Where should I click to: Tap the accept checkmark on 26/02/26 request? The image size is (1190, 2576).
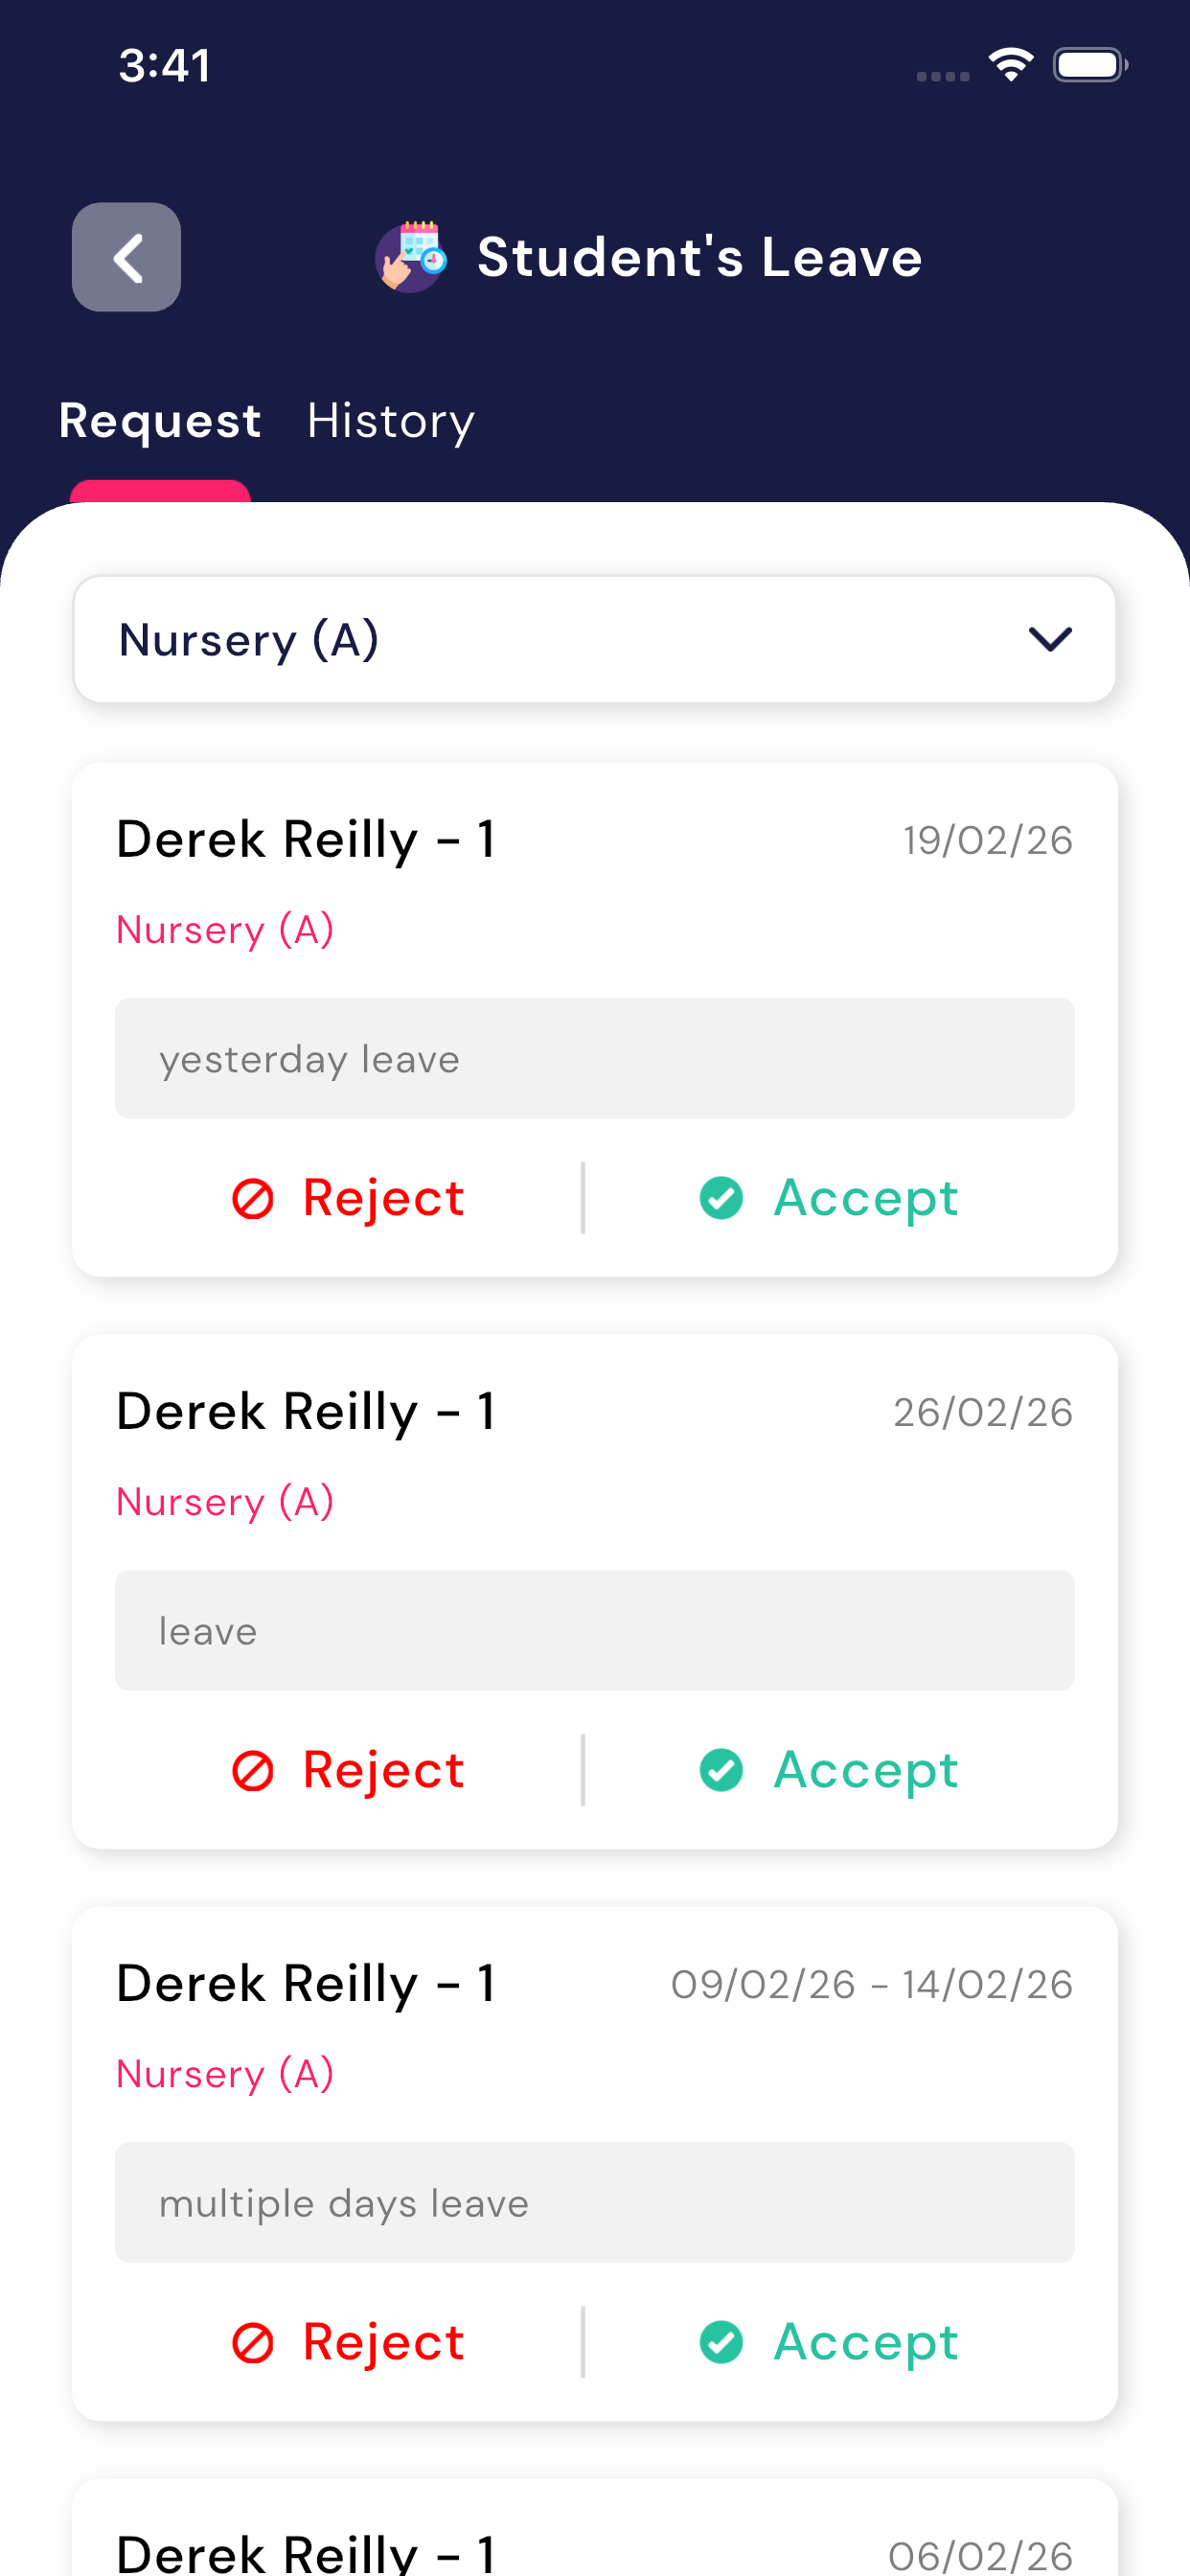click(721, 1770)
